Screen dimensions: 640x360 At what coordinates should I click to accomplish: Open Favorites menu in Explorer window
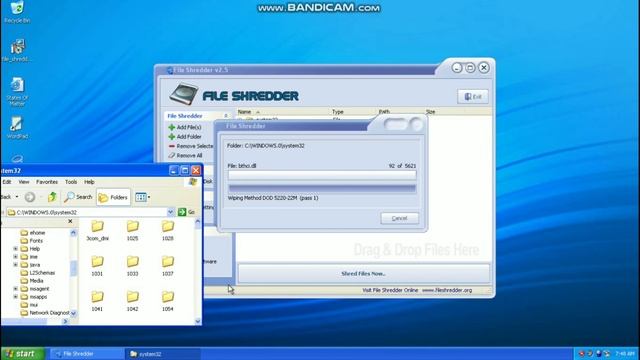(47, 182)
